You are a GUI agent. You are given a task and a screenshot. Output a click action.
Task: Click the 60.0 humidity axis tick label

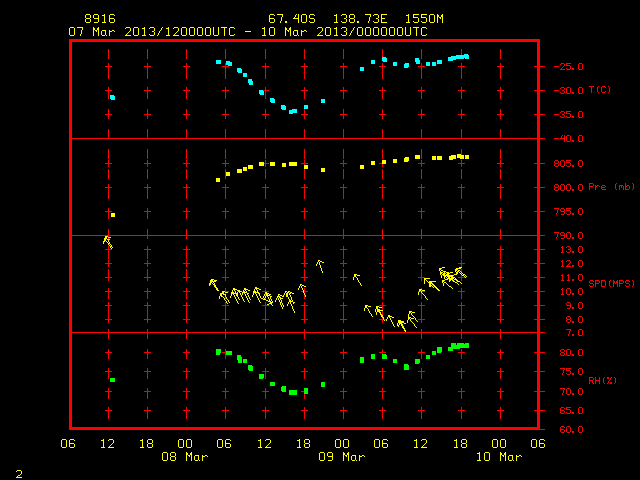tap(571, 429)
